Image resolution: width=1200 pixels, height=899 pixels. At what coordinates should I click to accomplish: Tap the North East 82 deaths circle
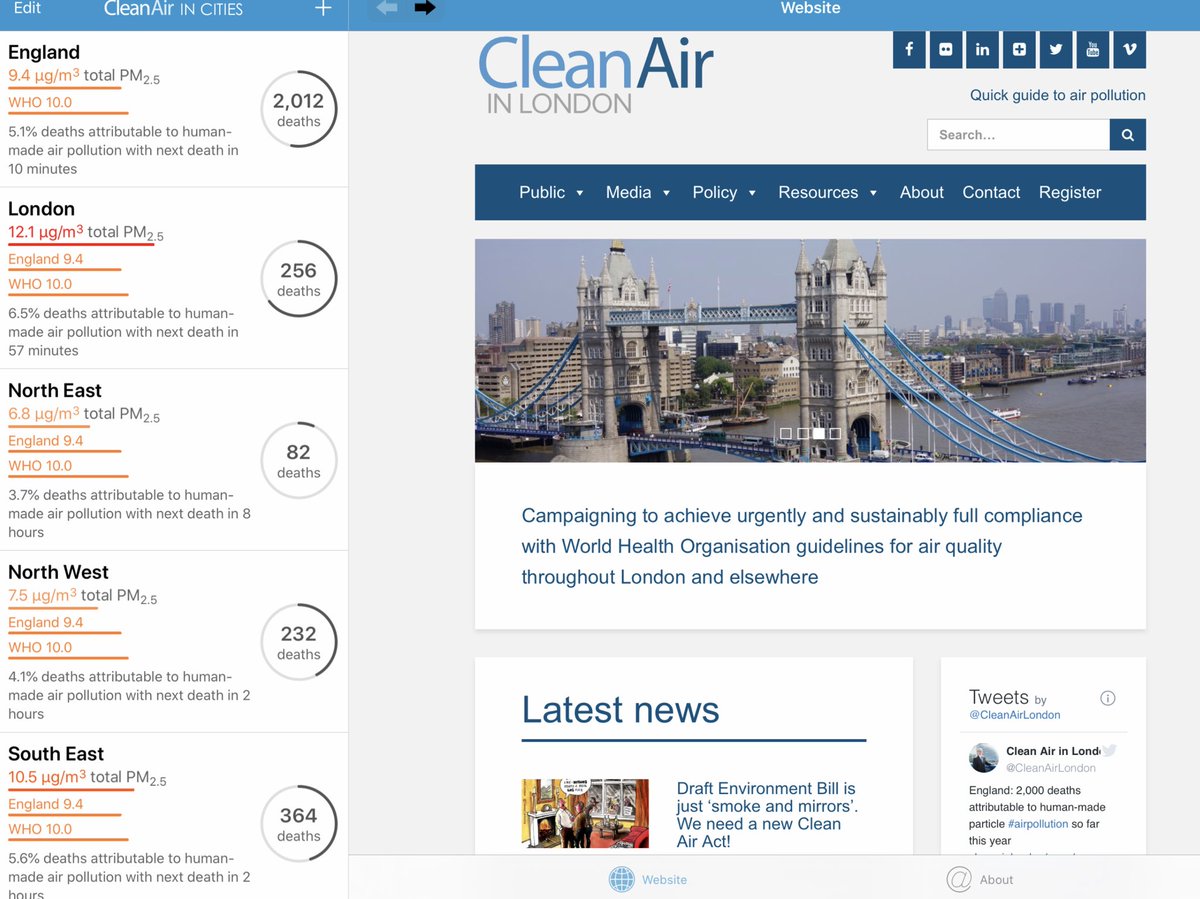298,461
